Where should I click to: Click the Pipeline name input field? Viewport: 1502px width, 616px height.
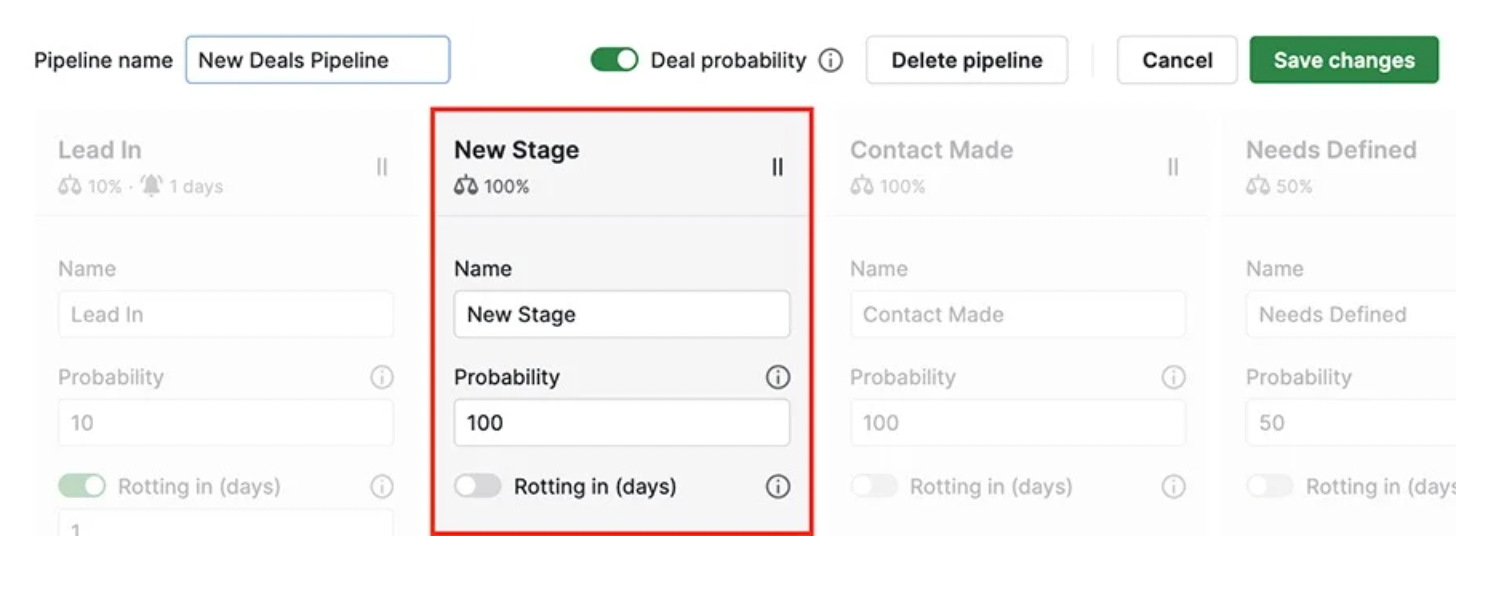click(x=317, y=60)
